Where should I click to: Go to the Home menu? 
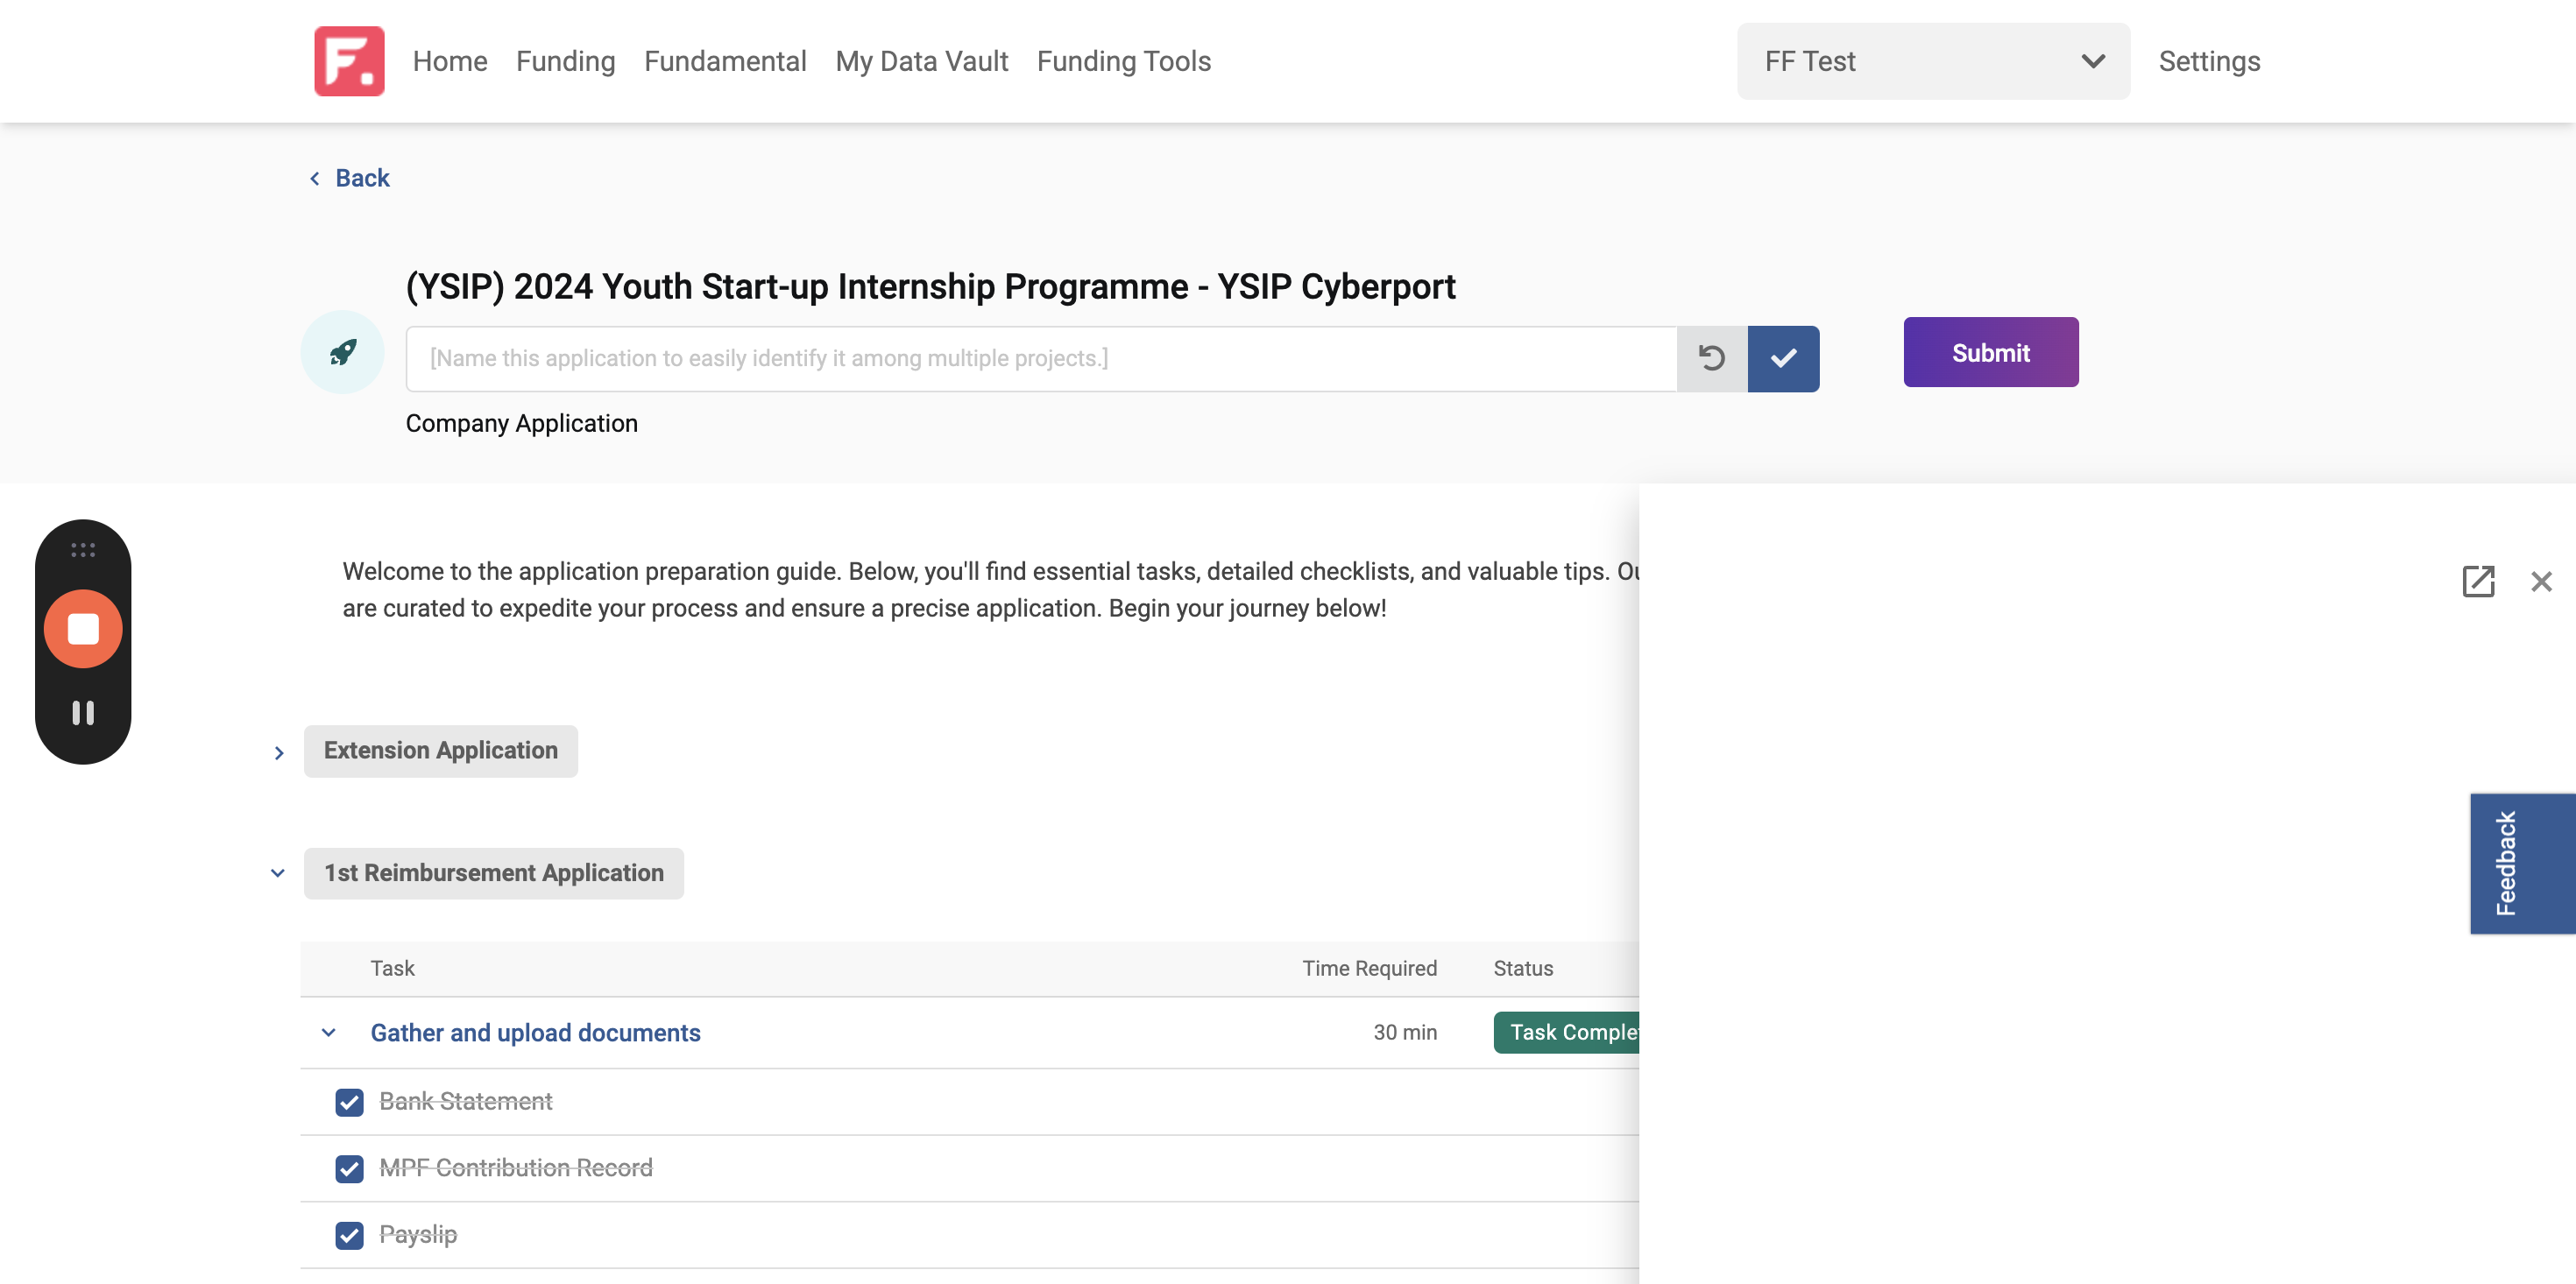(450, 61)
